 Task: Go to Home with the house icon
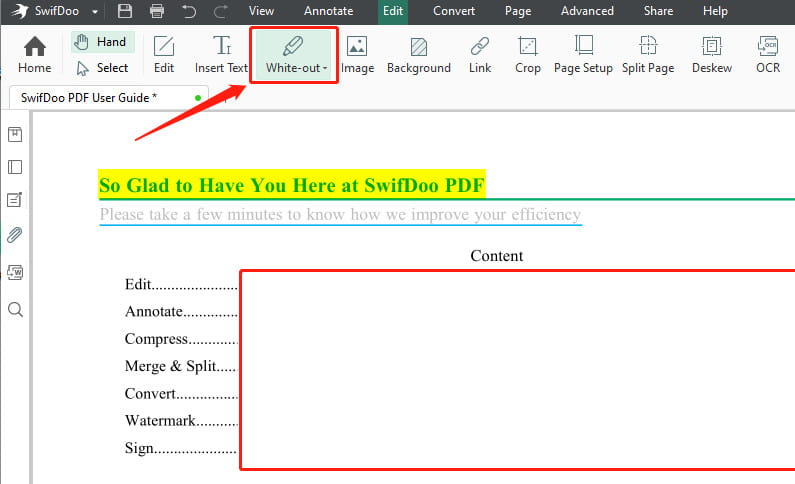tap(34, 55)
